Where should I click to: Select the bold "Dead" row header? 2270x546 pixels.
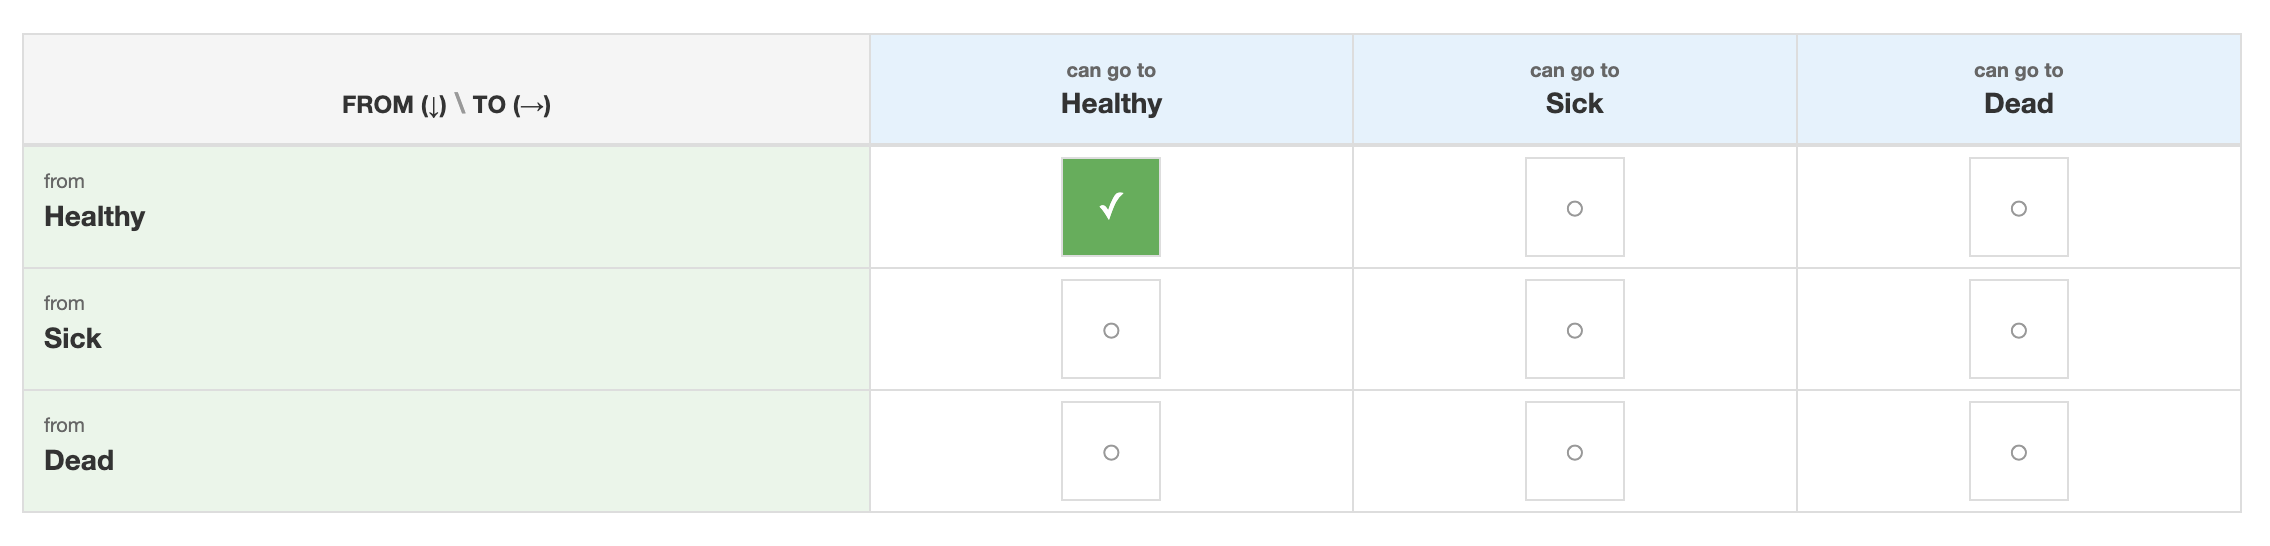pyautogui.click(x=78, y=461)
